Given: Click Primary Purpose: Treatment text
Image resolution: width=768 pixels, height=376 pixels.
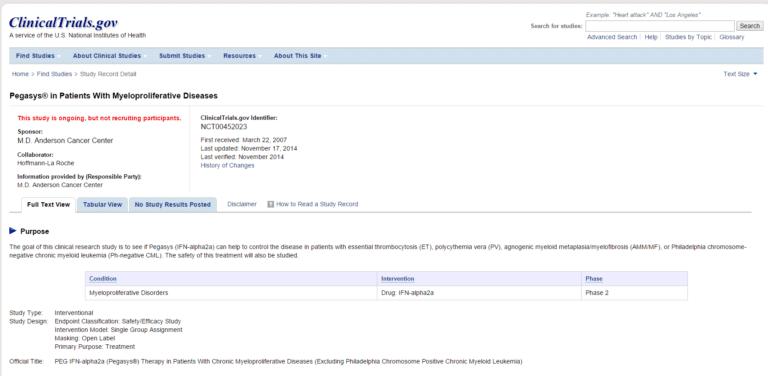Looking at the screenshot, I should 95,346.
